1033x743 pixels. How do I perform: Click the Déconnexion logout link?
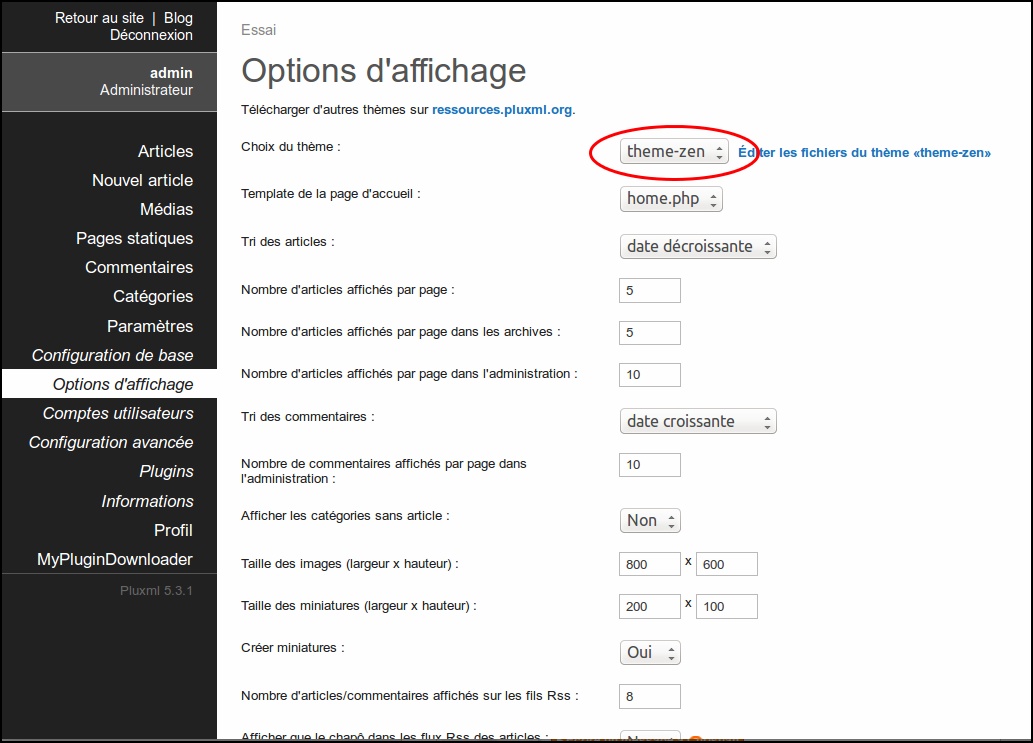point(151,35)
